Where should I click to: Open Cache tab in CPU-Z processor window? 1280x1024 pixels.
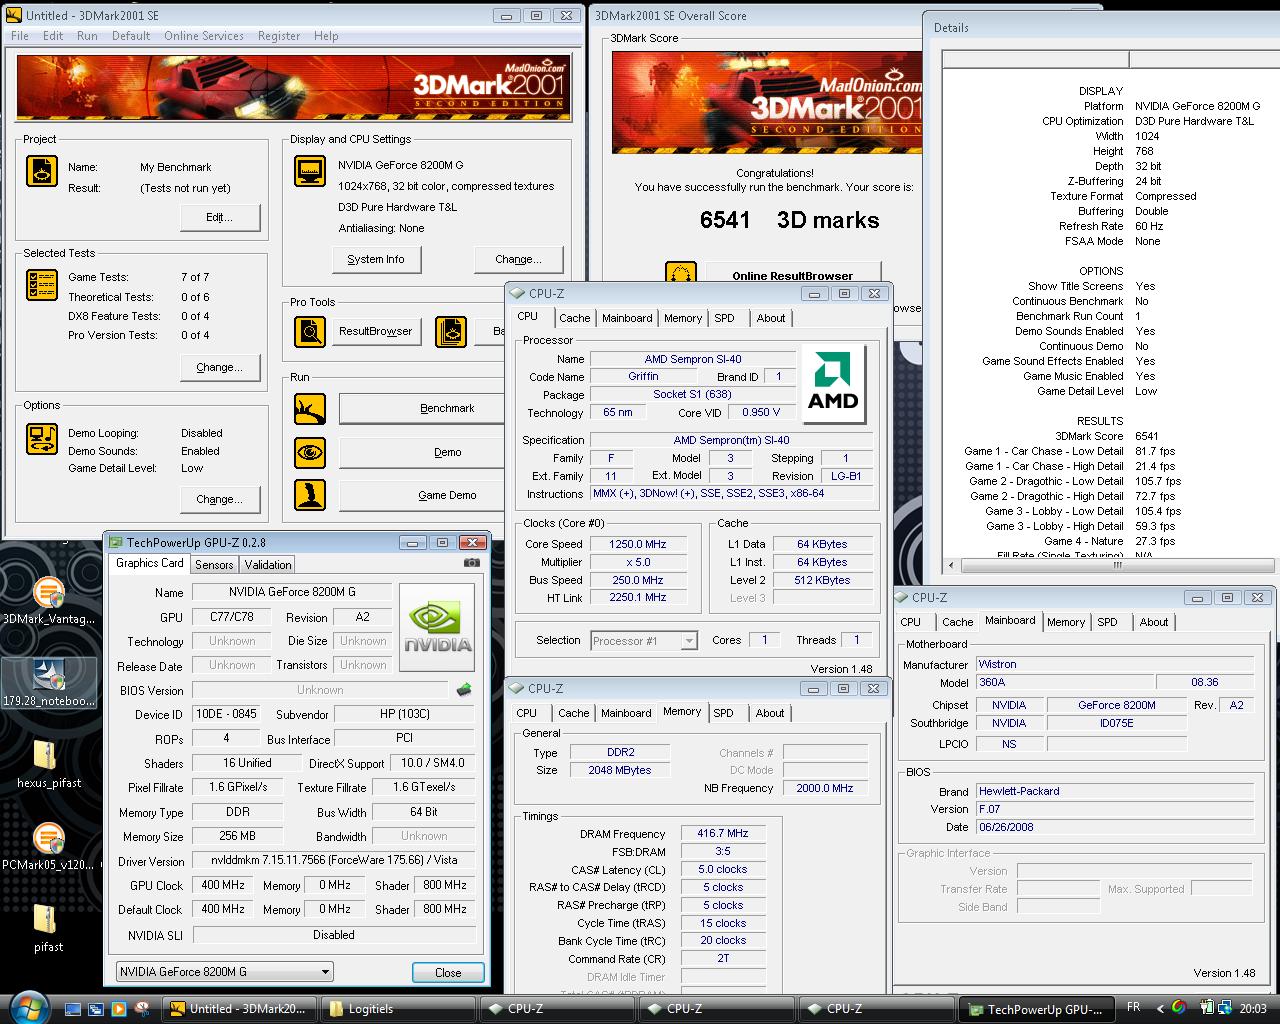click(574, 318)
